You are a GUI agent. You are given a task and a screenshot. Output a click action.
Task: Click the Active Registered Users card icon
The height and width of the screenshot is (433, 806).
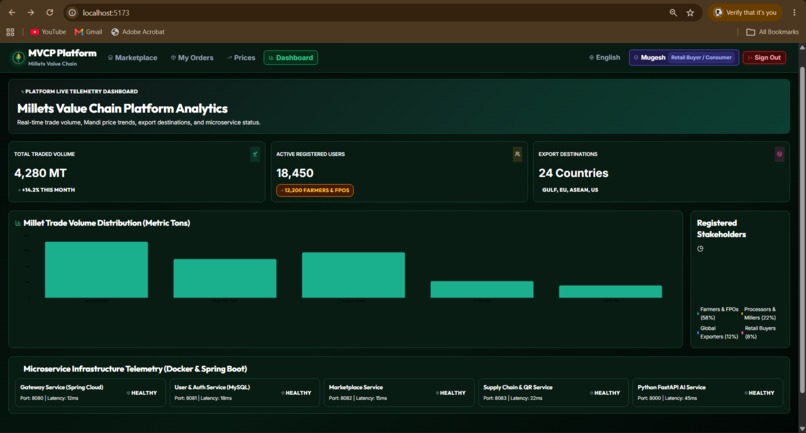pos(517,154)
